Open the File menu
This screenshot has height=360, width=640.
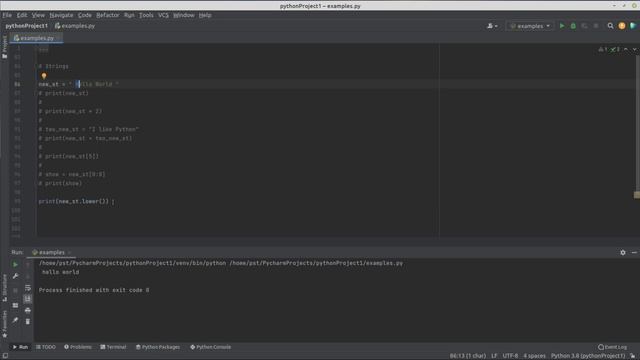pos(7,15)
